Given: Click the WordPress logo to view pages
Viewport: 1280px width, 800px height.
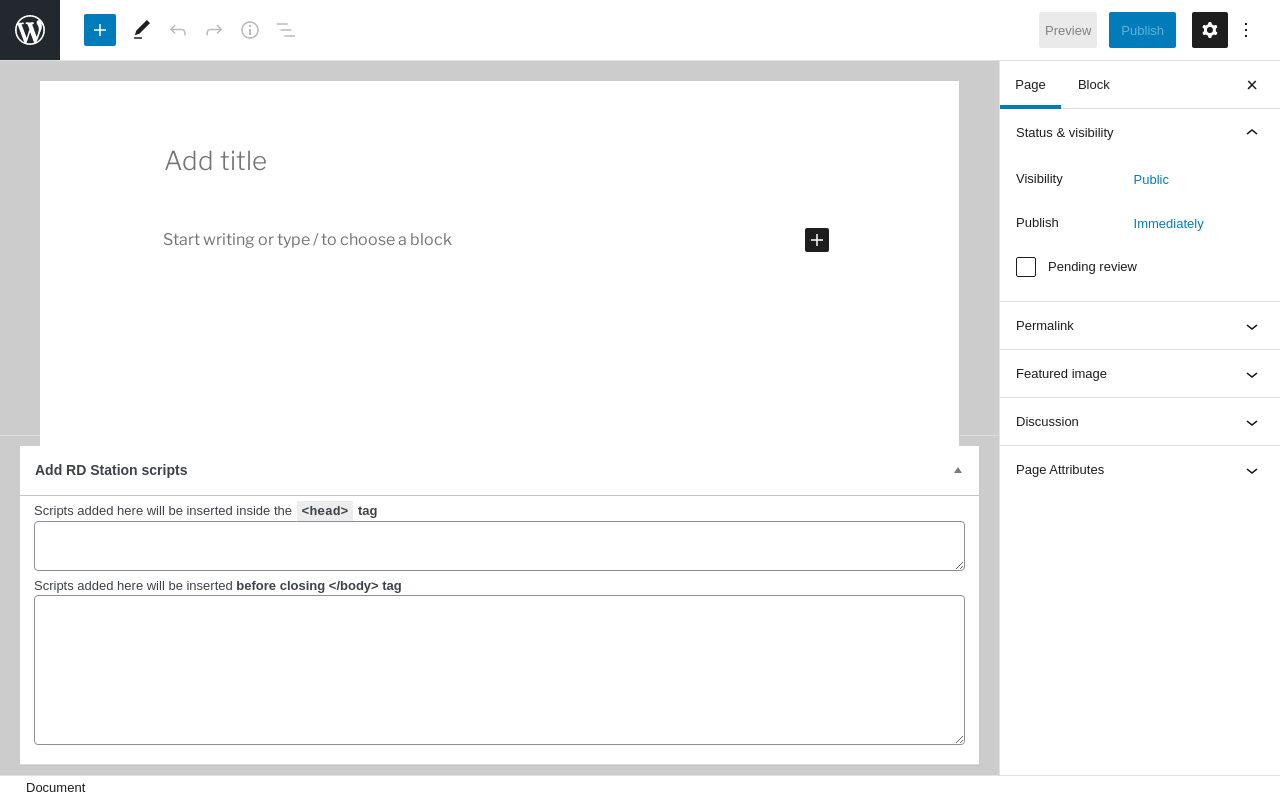Looking at the screenshot, I should 30,30.
